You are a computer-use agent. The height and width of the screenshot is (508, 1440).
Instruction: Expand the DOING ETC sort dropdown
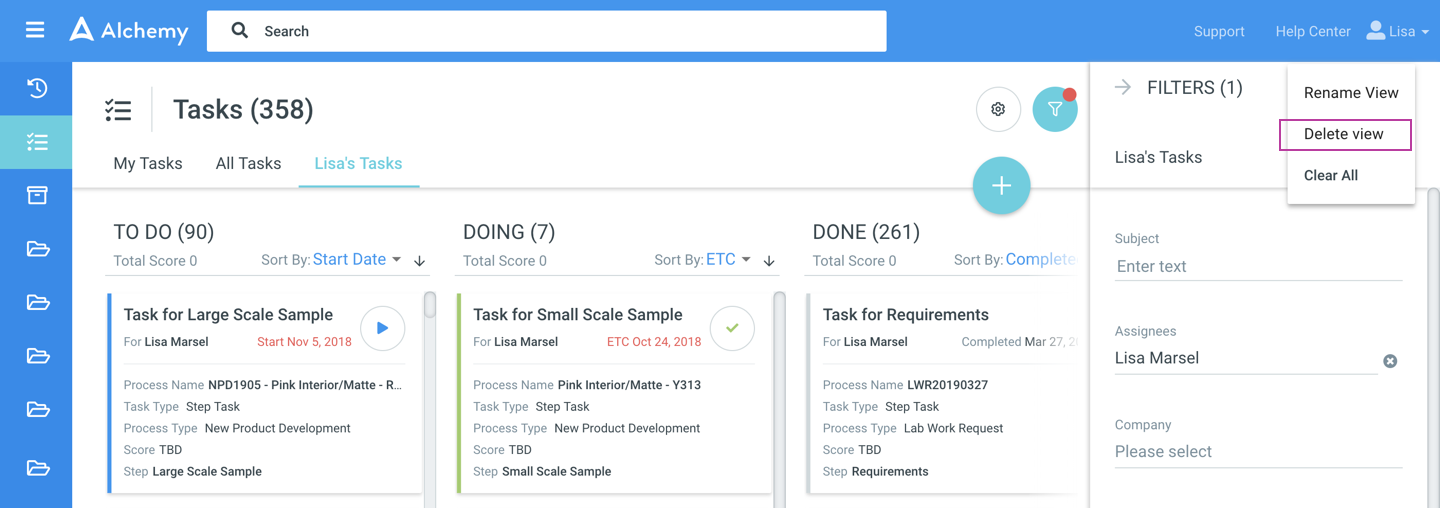coord(728,260)
